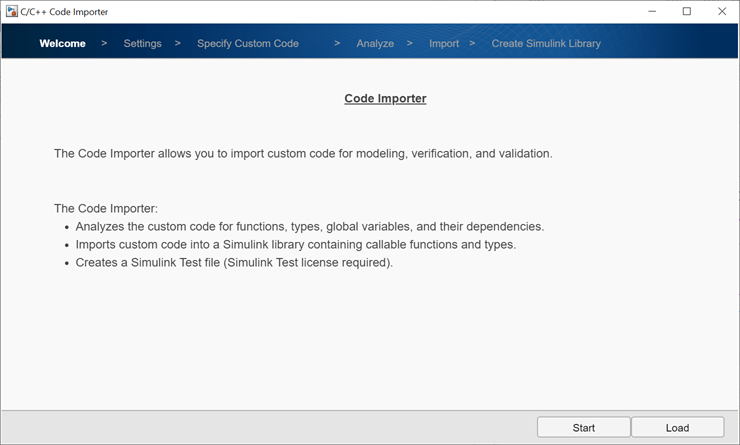Click the underlined Code Importer heading
Viewport: 740px width, 445px height.
385,99
